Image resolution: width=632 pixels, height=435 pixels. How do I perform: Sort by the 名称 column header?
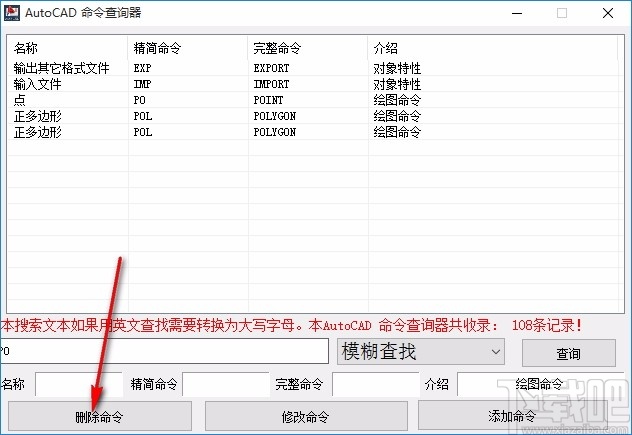pos(67,48)
